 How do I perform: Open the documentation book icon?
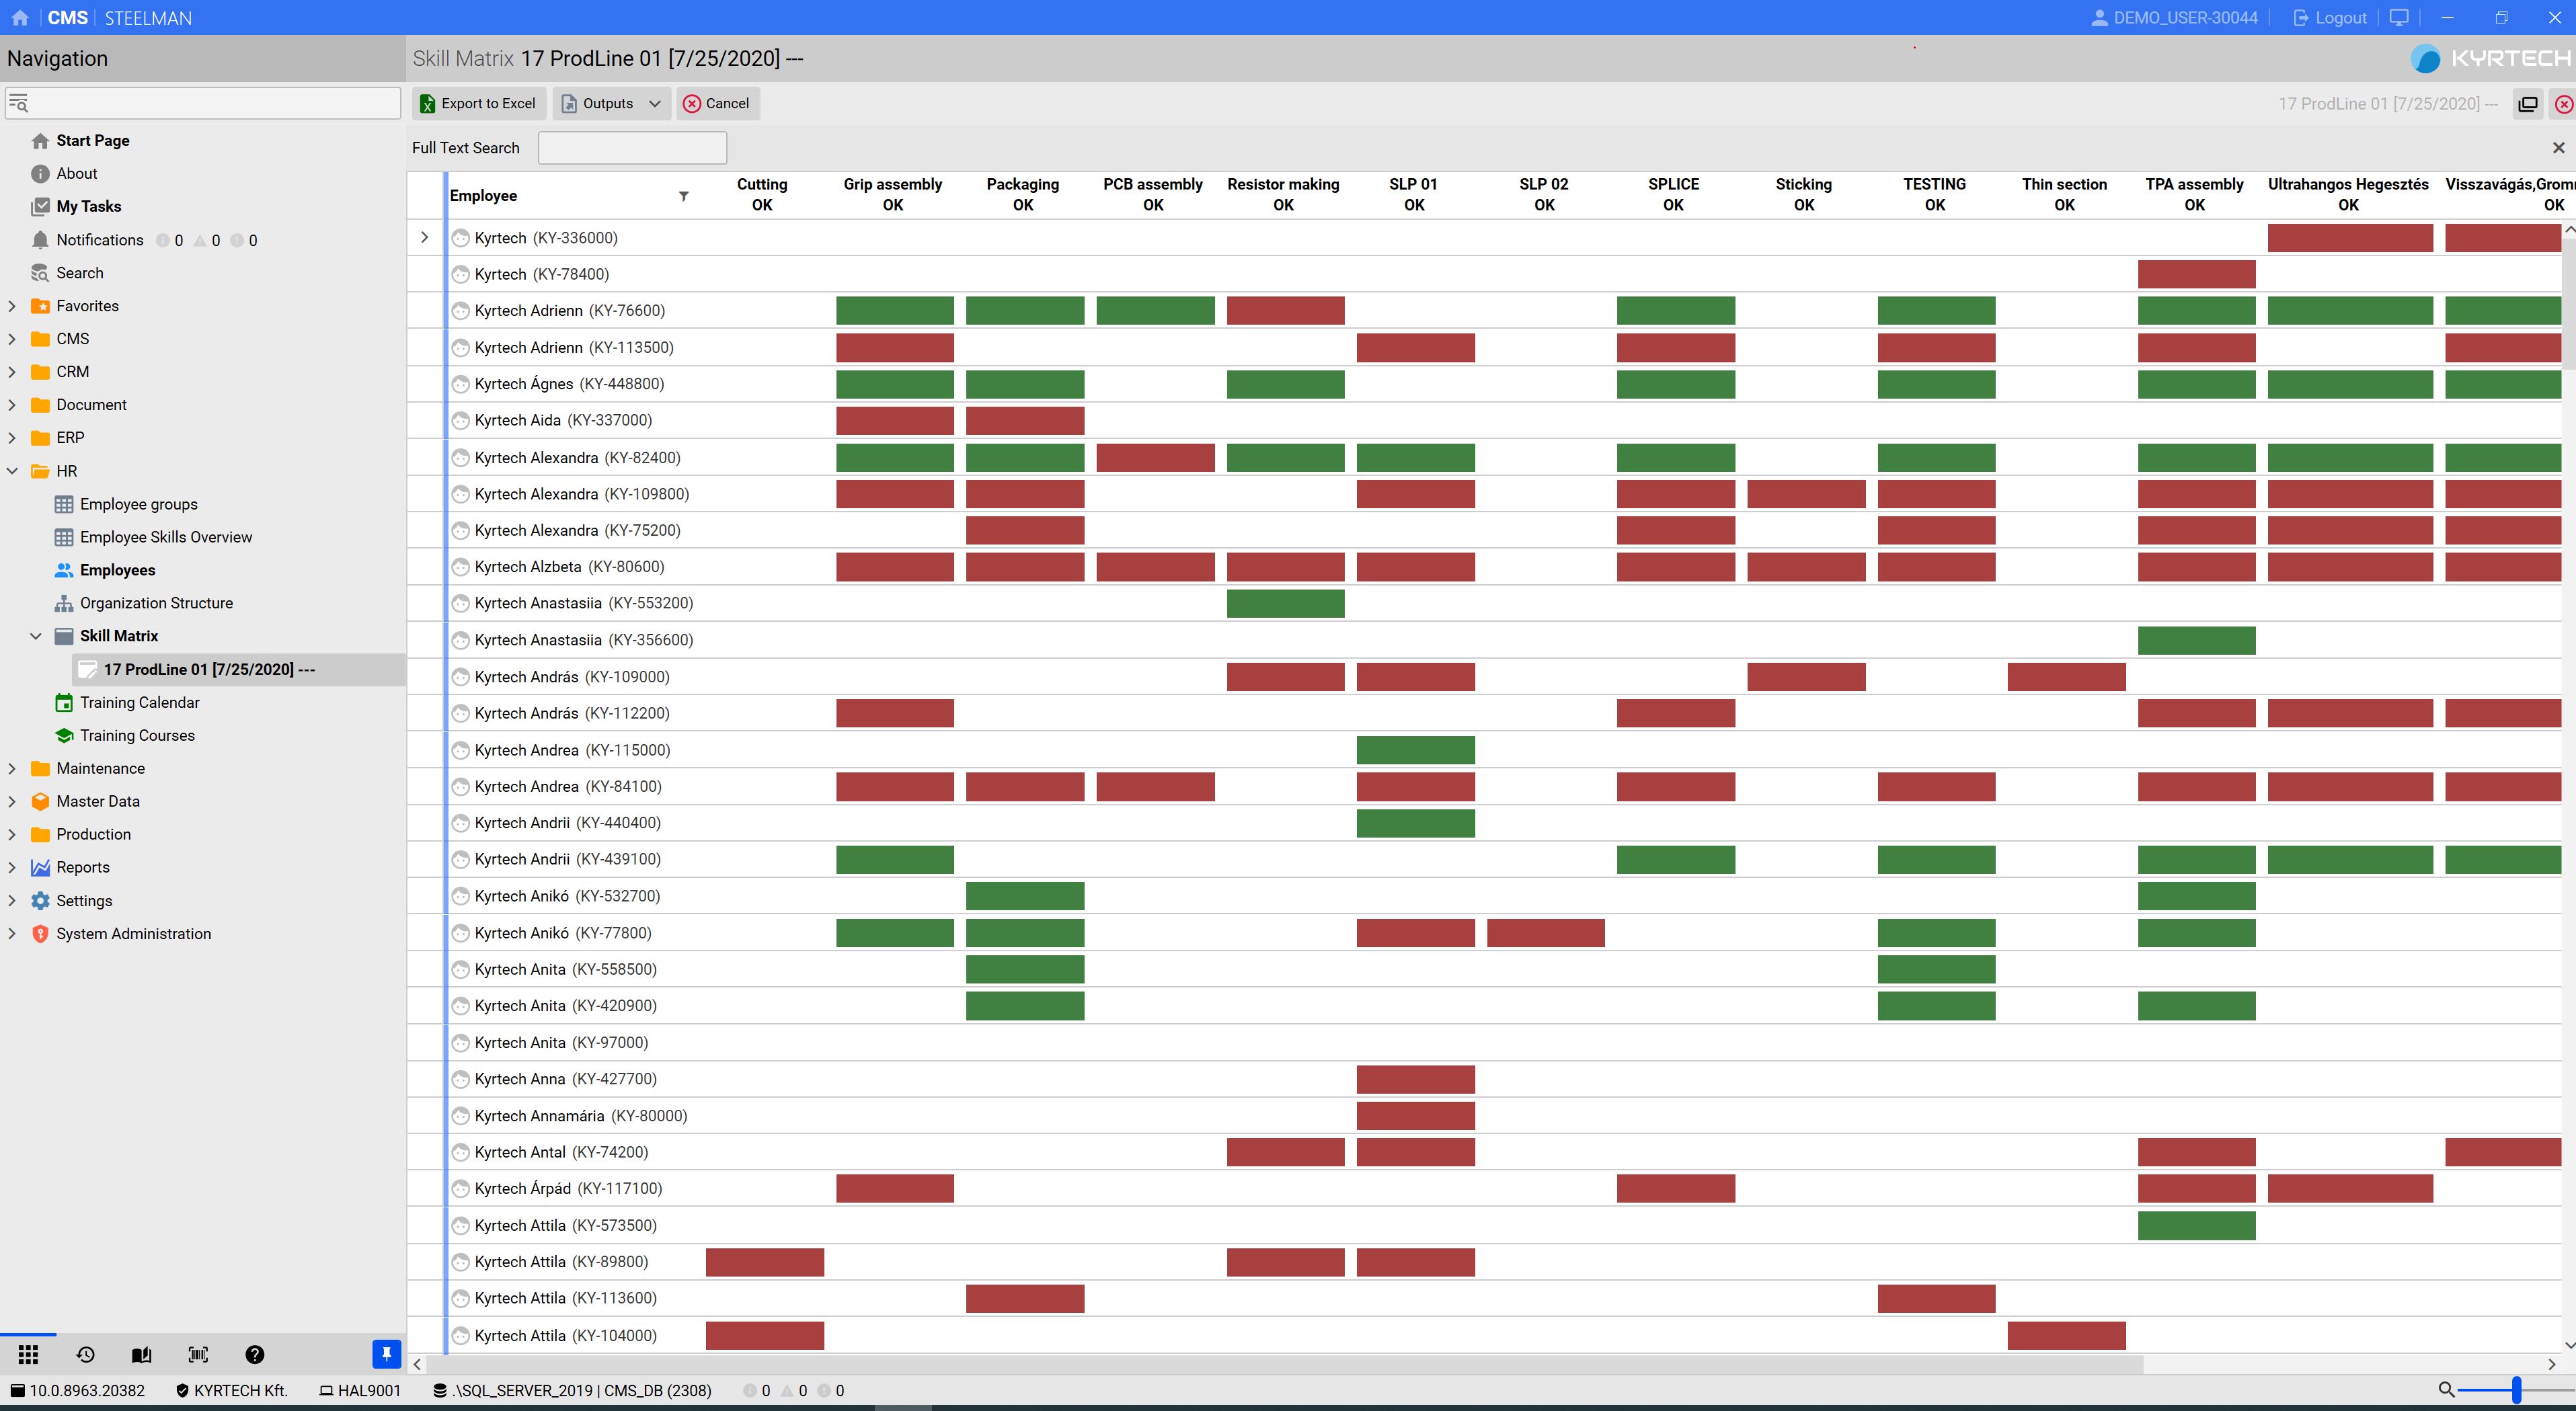141,1354
